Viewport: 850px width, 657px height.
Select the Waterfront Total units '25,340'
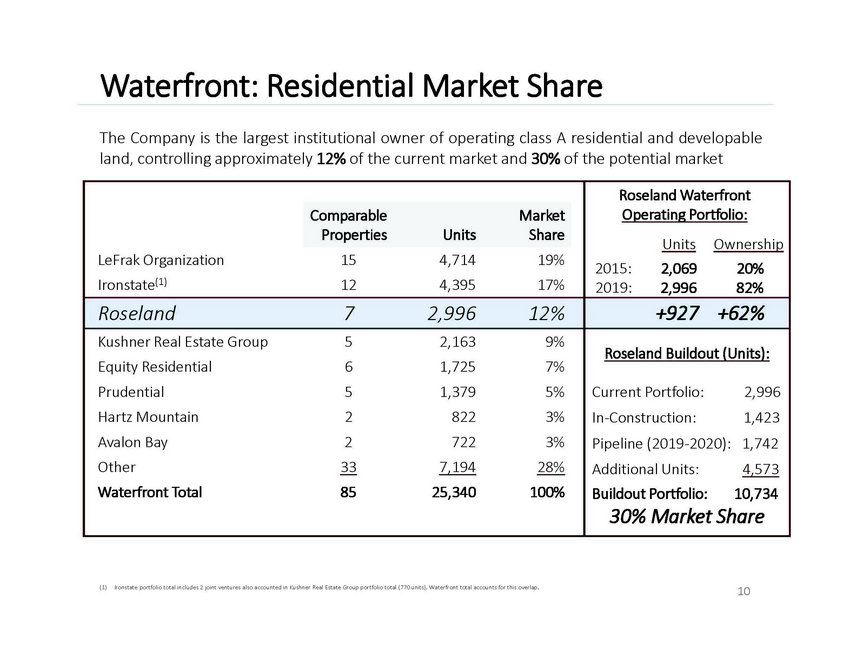point(454,492)
